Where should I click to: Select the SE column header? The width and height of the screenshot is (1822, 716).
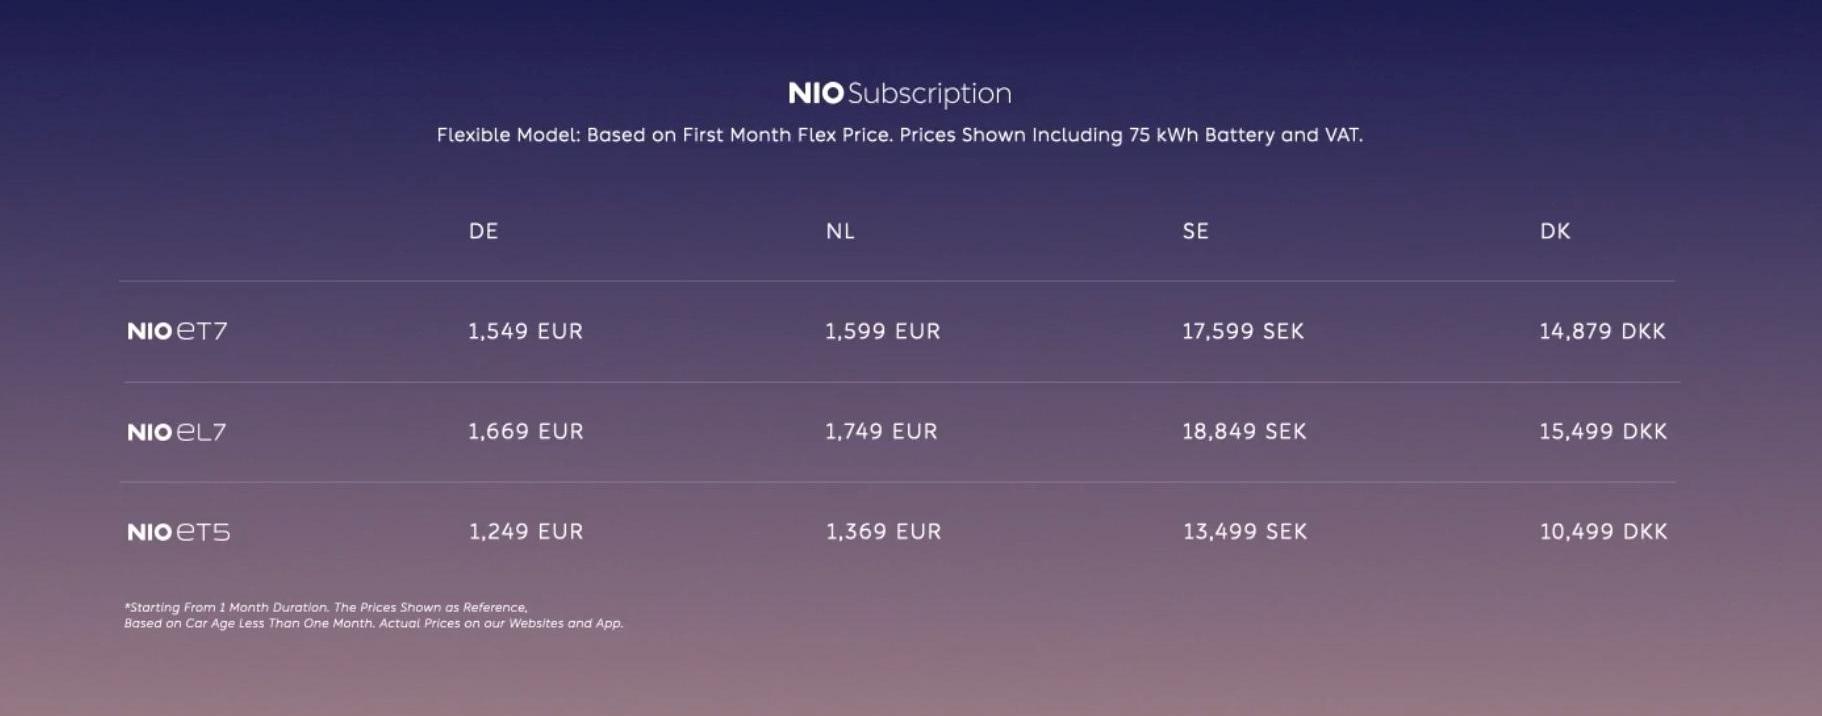click(x=1195, y=231)
